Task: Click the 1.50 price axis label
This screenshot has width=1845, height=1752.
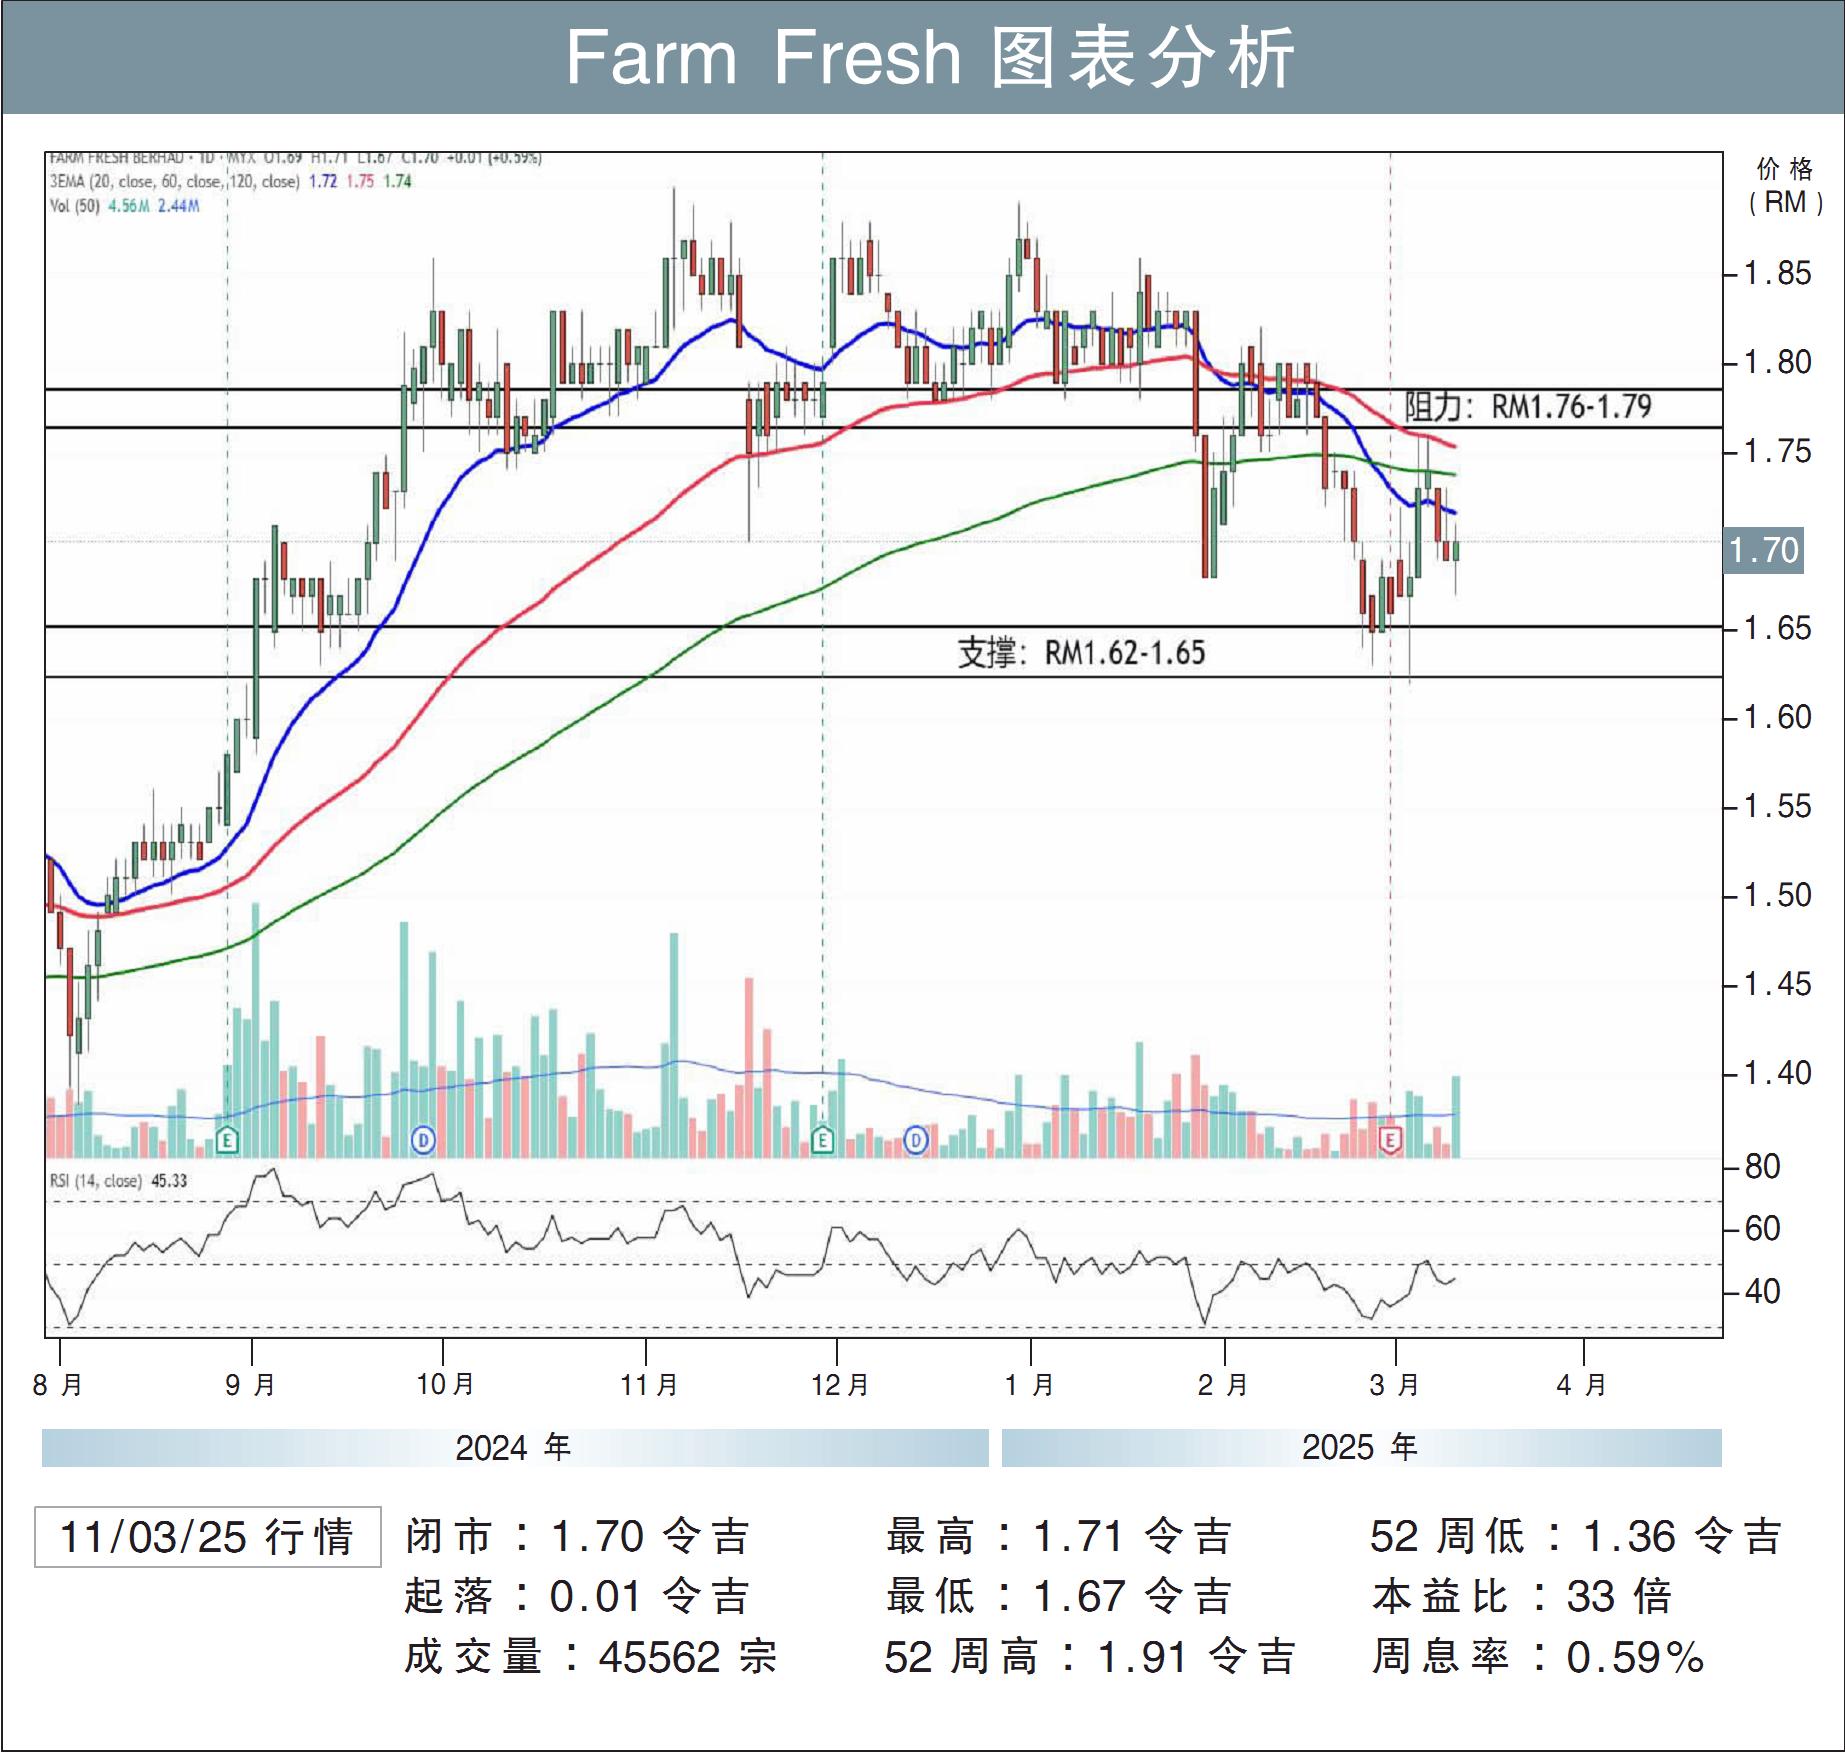Action: click(1778, 895)
